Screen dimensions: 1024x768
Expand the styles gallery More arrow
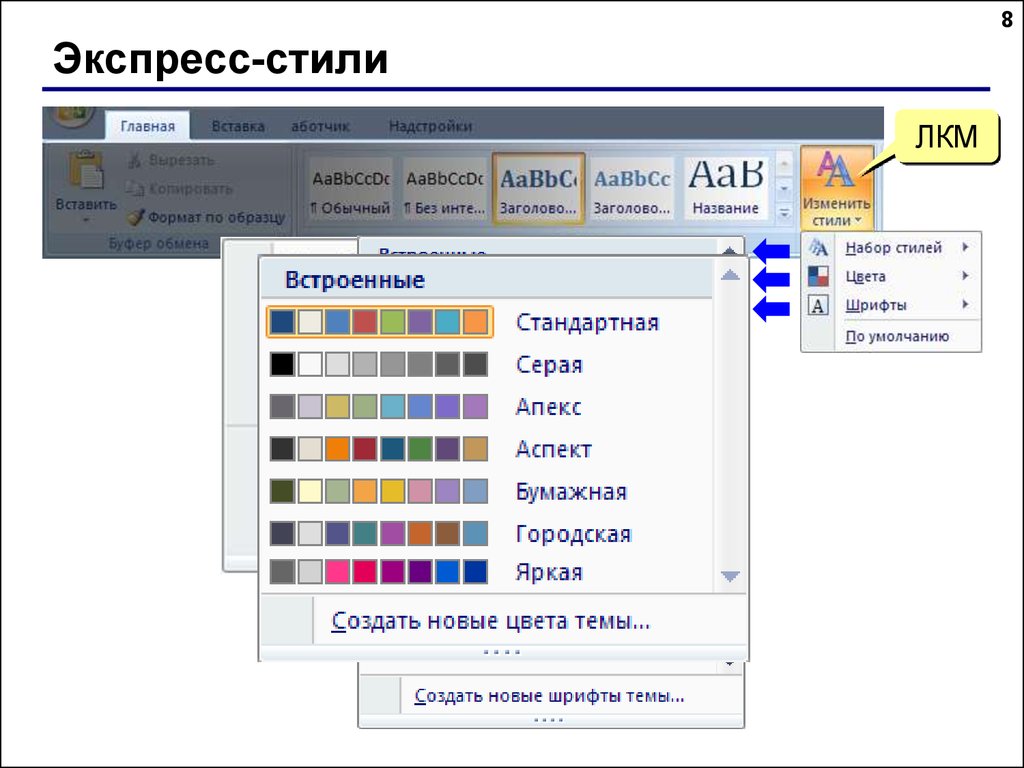tap(784, 213)
